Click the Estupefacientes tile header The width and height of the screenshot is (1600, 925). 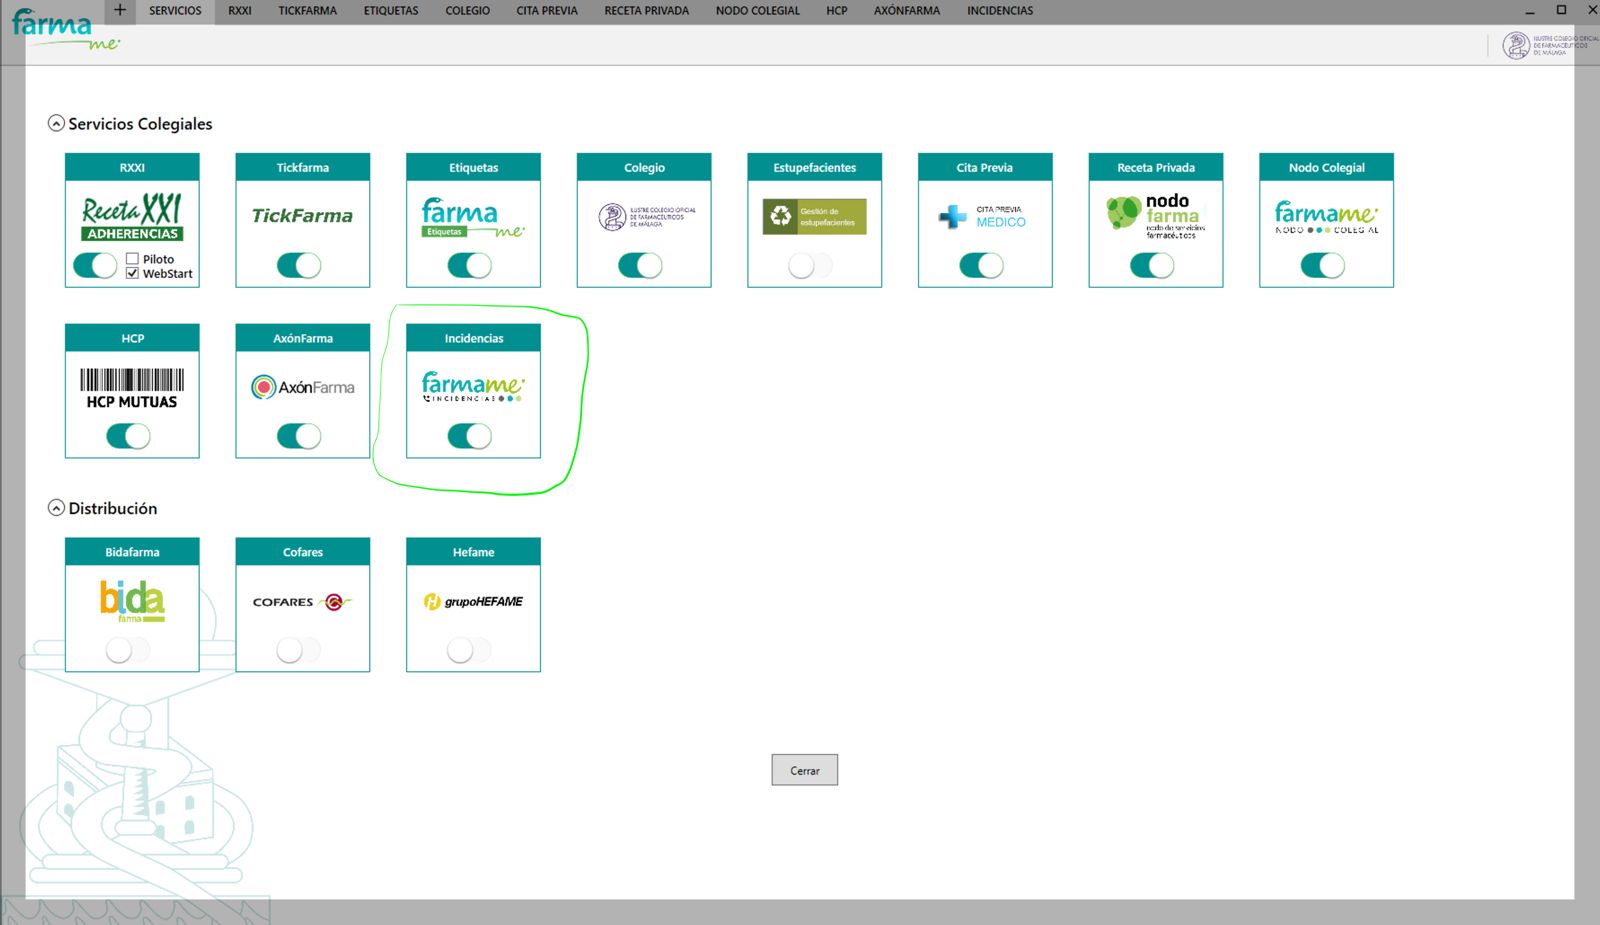(814, 167)
